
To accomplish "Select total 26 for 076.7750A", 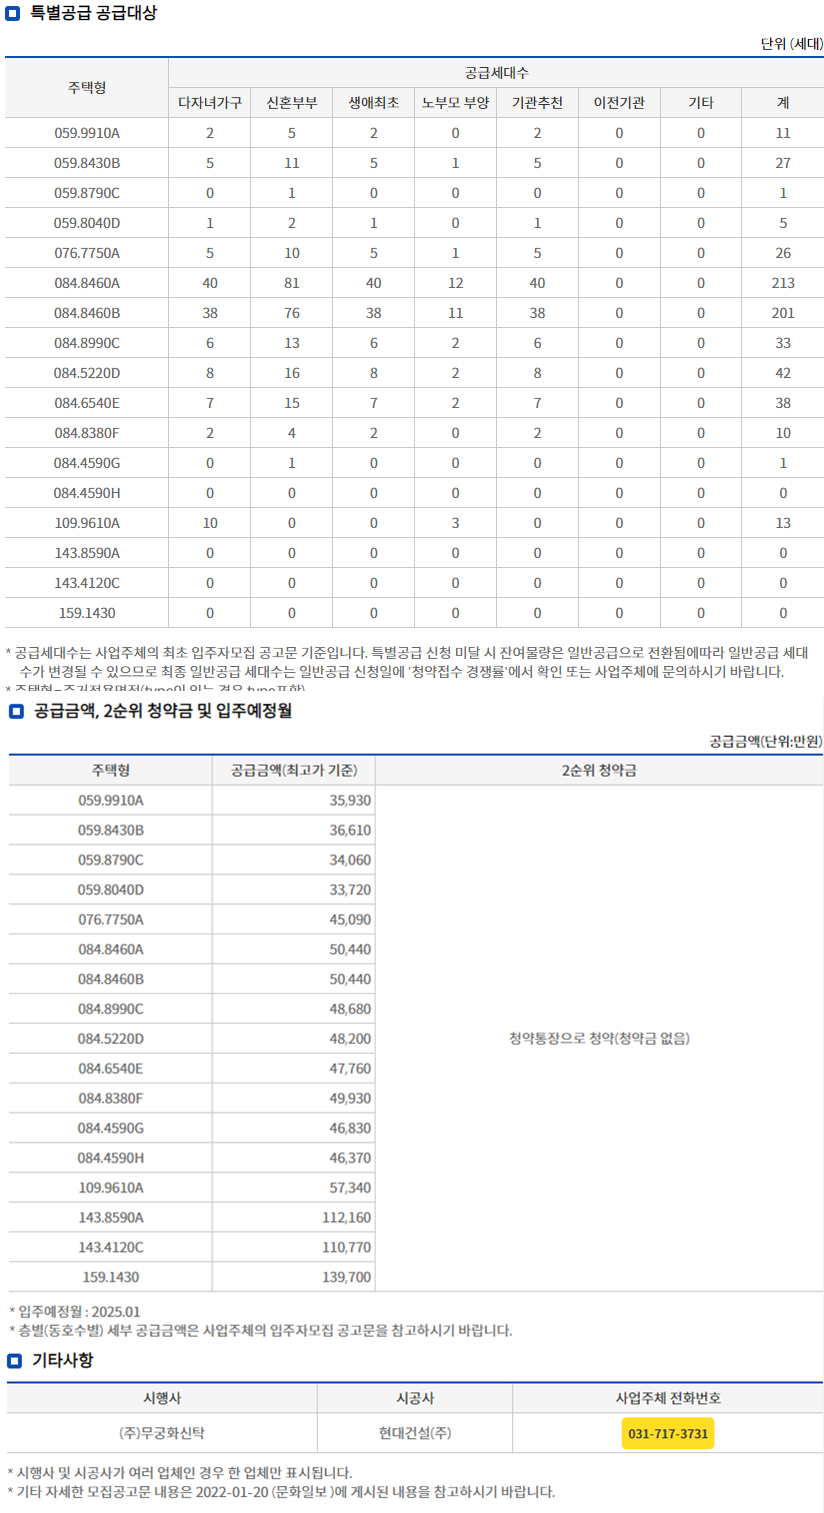I will click(783, 253).
